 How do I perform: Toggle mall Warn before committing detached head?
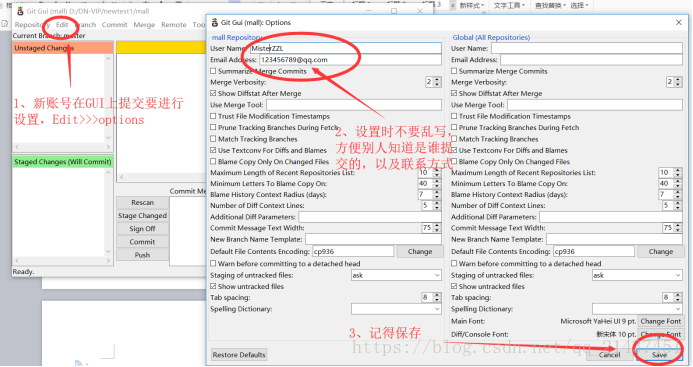tap(213, 264)
